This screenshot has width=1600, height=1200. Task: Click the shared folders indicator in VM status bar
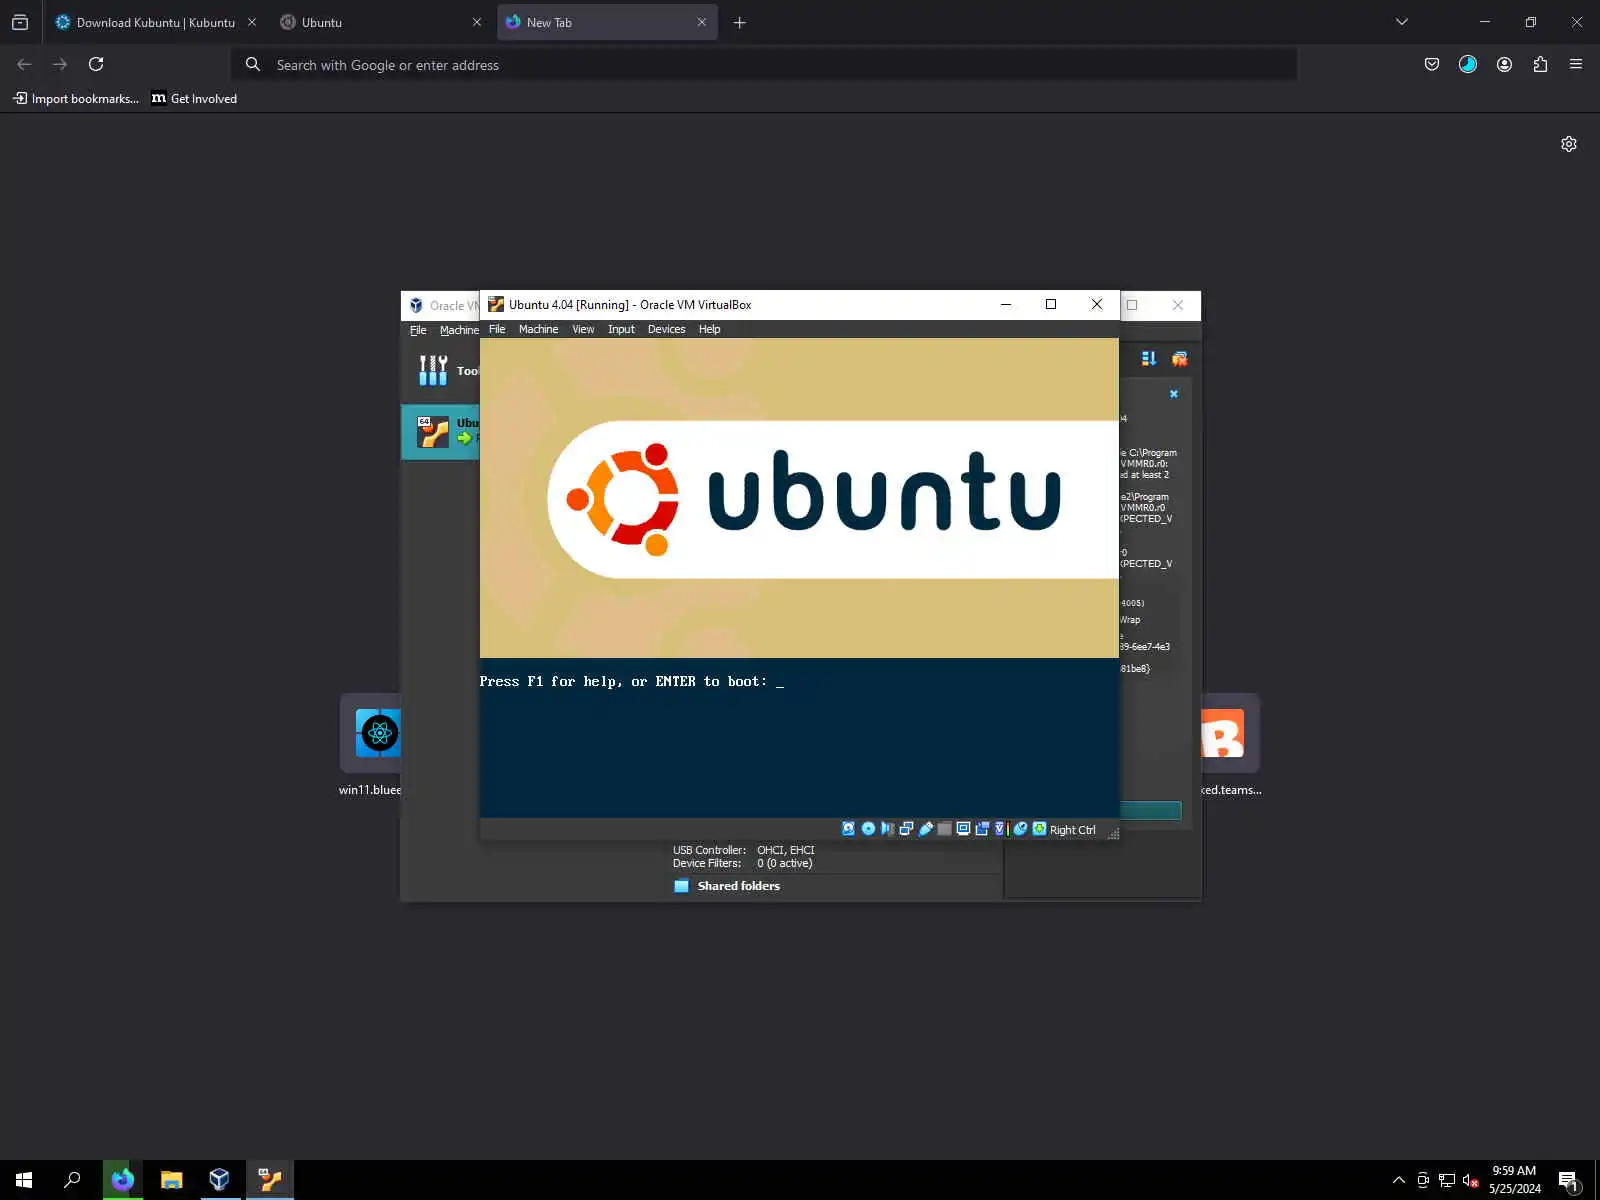(944, 828)
